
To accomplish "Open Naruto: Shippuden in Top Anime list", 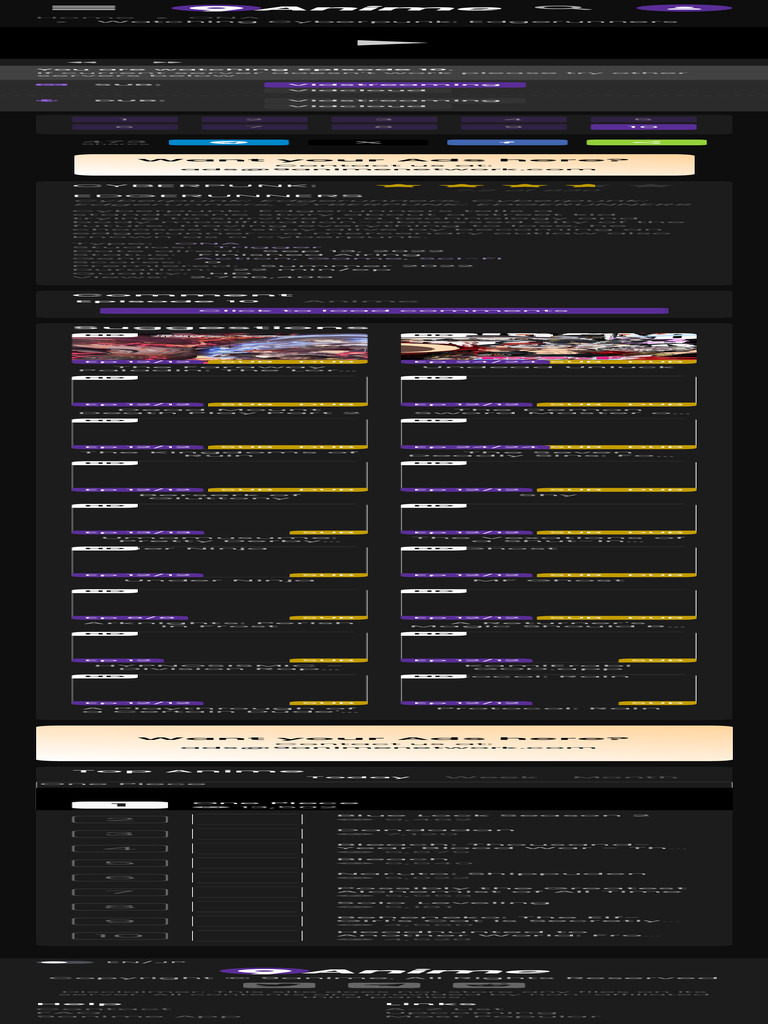I will pyautogui.click(x=491, y=874).
